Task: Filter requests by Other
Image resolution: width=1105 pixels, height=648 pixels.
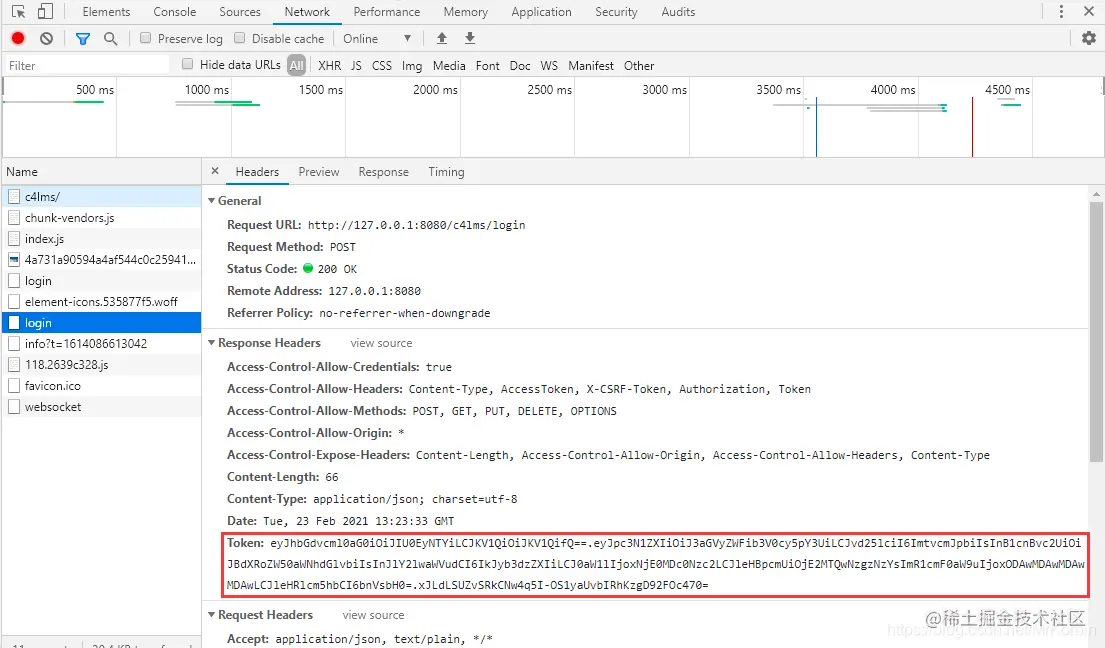Action: tap(638, 66)
